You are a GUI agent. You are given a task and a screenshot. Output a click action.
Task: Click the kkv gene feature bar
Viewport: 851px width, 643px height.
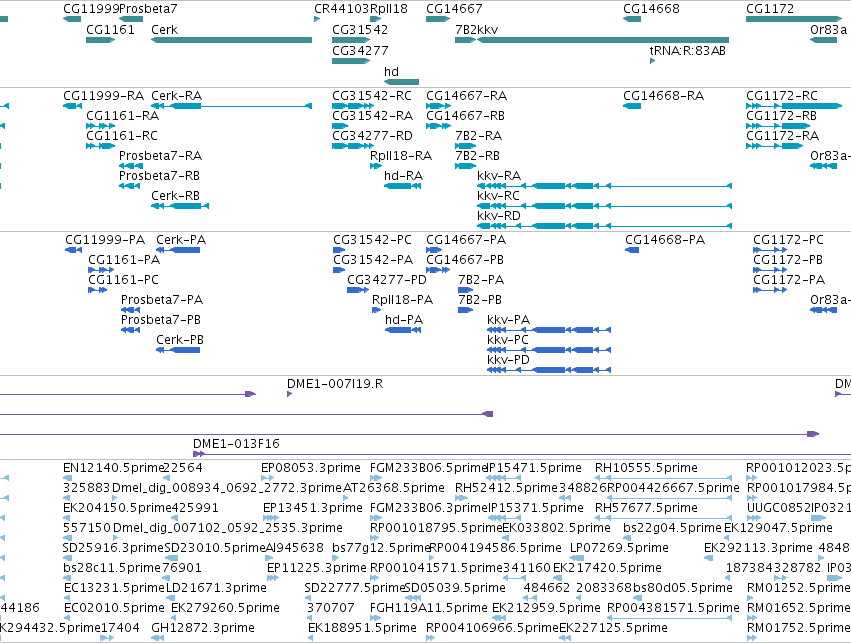click(602, 40)
